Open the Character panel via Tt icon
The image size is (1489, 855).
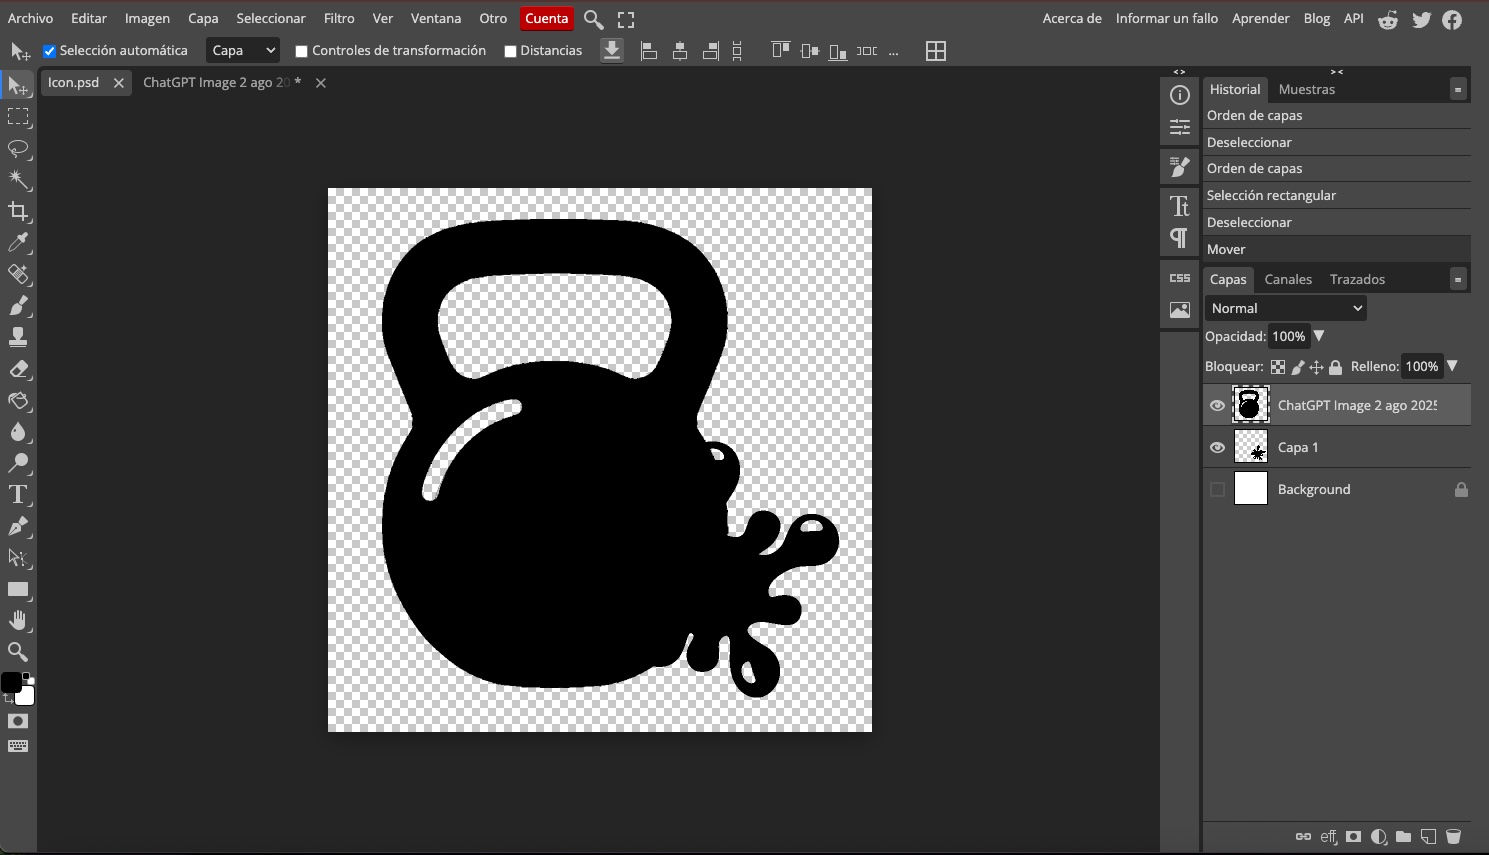pyautogui.click(x=1179, y=205)
